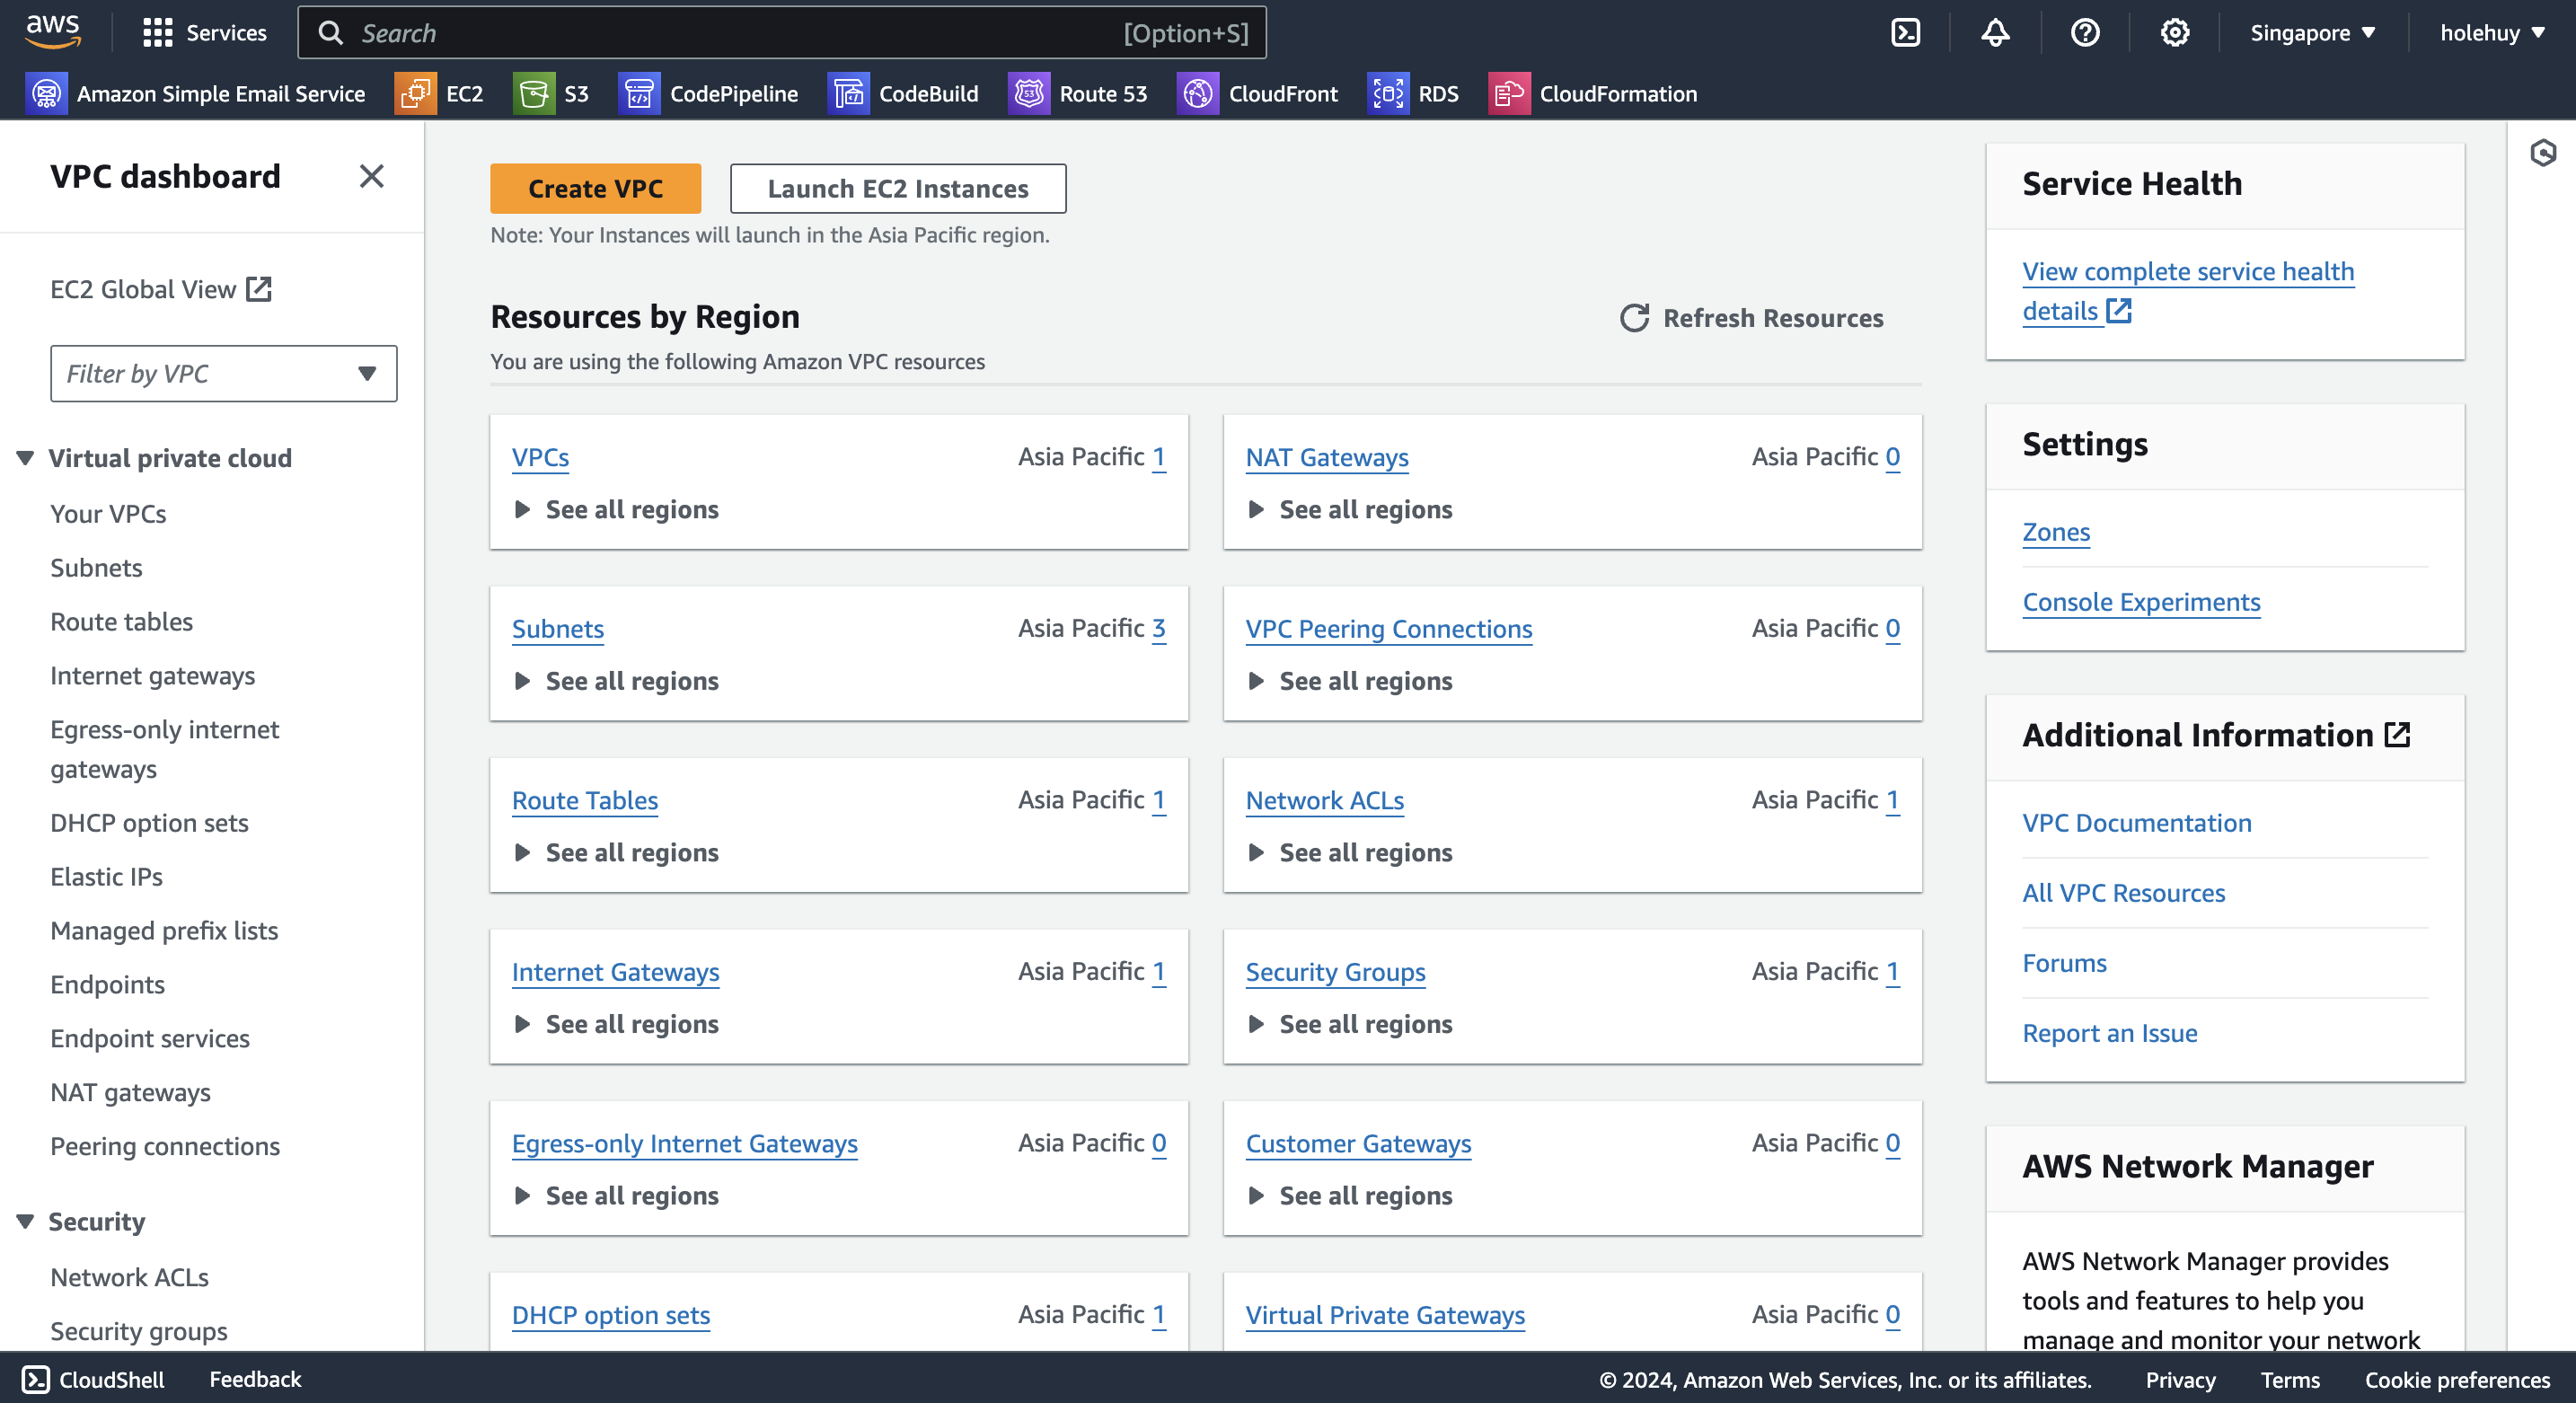Expand See all regions under Security Groups

[x=1350, y=1024]
